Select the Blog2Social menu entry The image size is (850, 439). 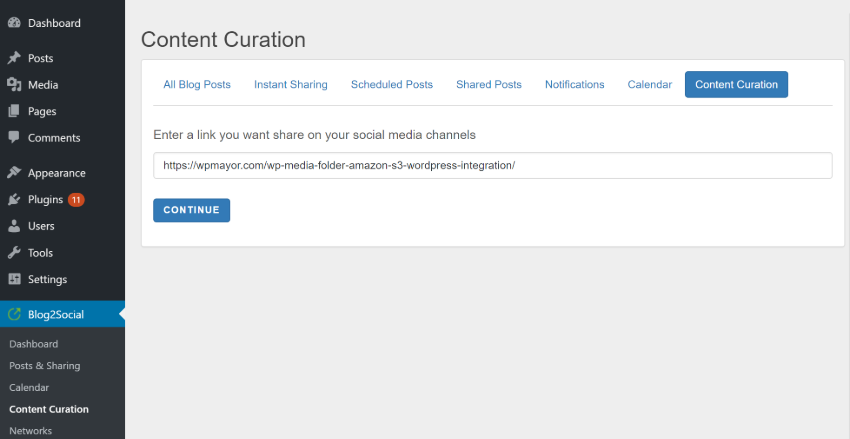coord(62,314)
